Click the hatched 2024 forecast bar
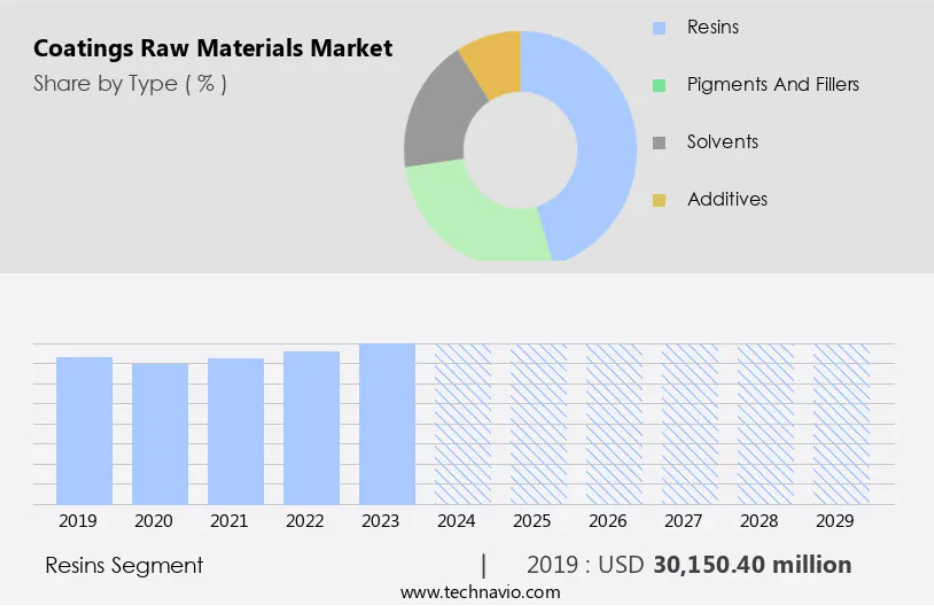 click(463, 424)
